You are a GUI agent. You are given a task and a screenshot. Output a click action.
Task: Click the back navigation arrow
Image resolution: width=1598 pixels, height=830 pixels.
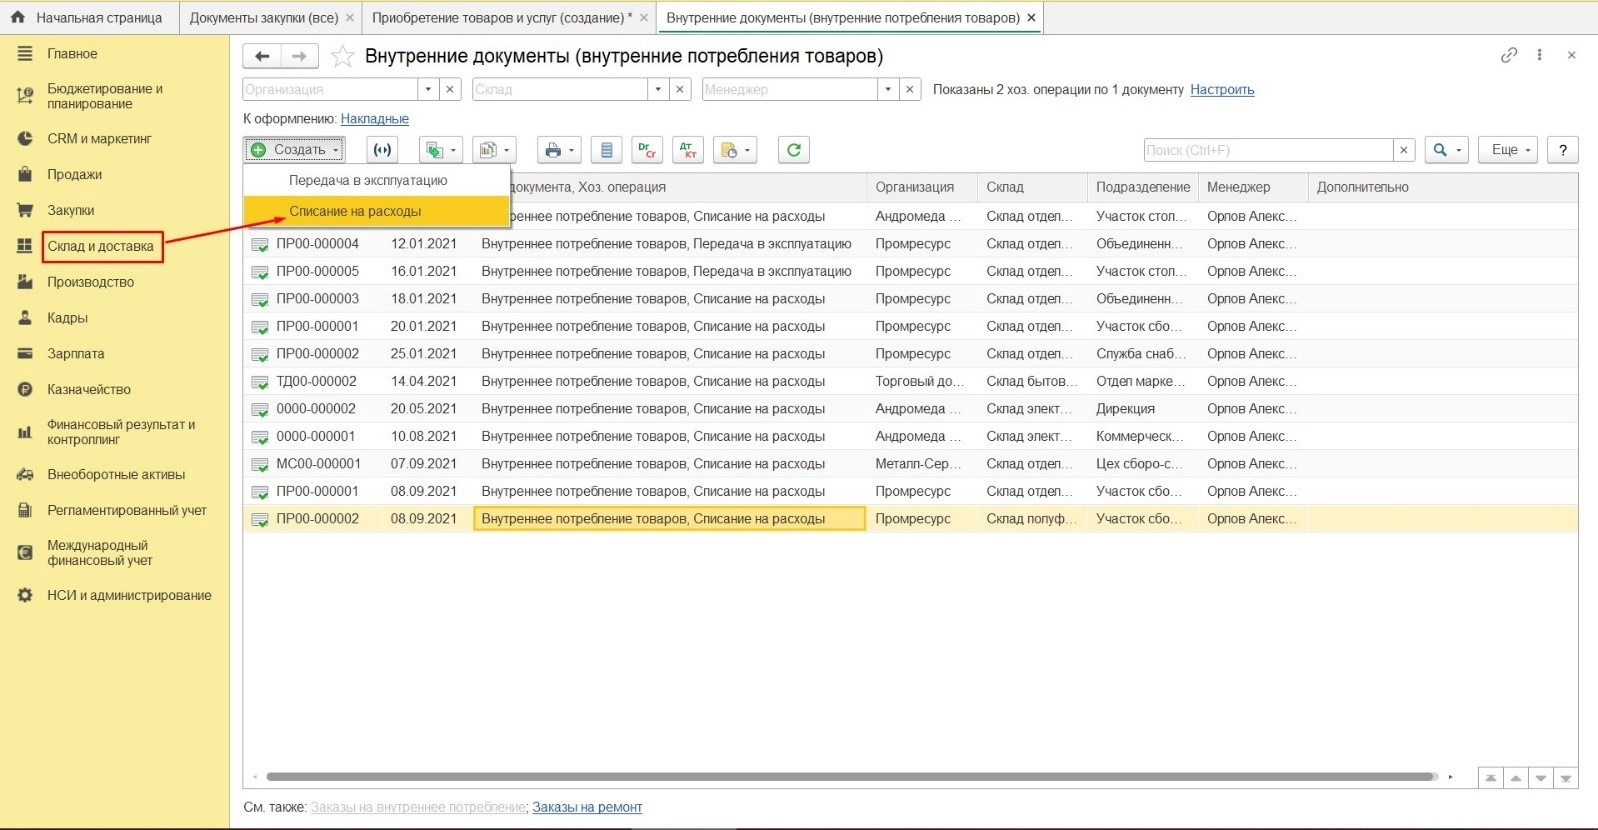click(262, 57)
